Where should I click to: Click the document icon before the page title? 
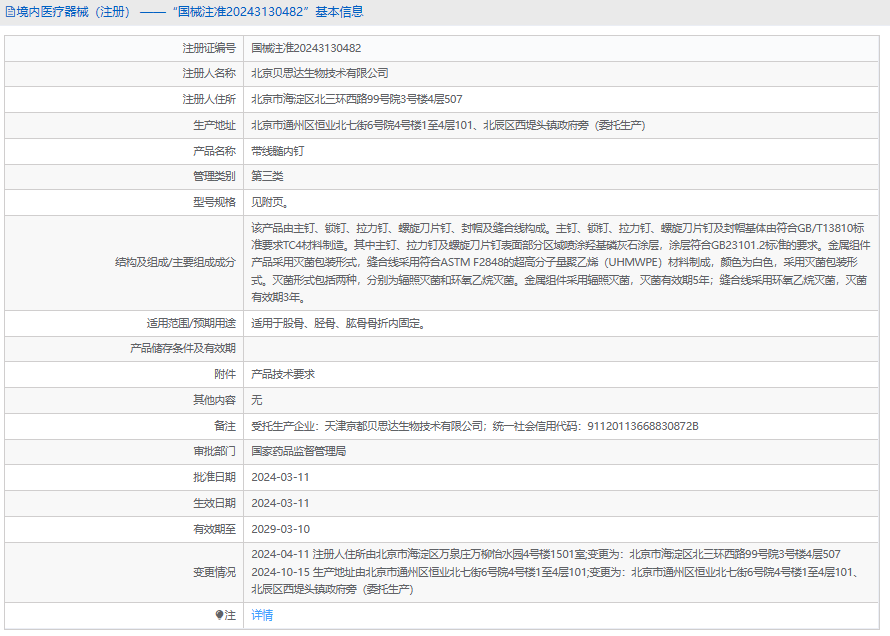[x=10, y=12]
